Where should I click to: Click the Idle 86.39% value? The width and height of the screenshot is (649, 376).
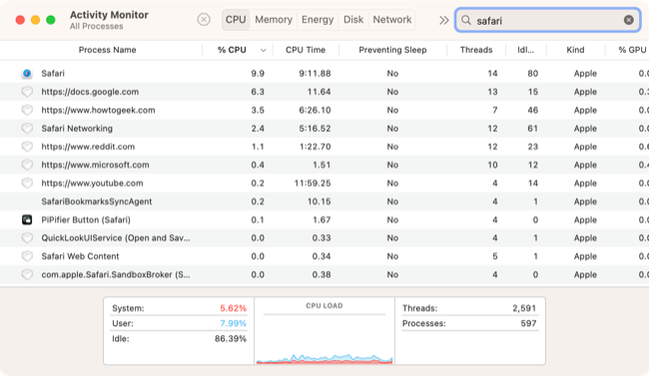coord(230,339)
